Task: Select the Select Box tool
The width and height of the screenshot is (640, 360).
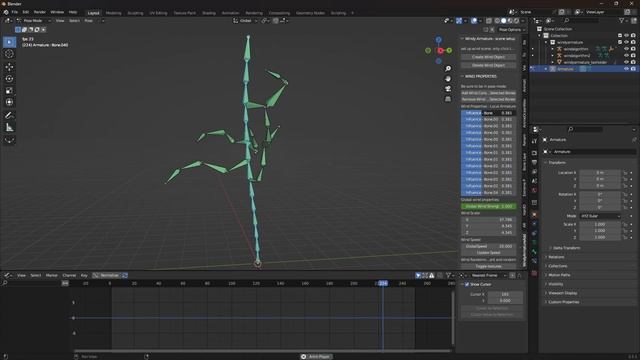Action: tap(9, 42)
